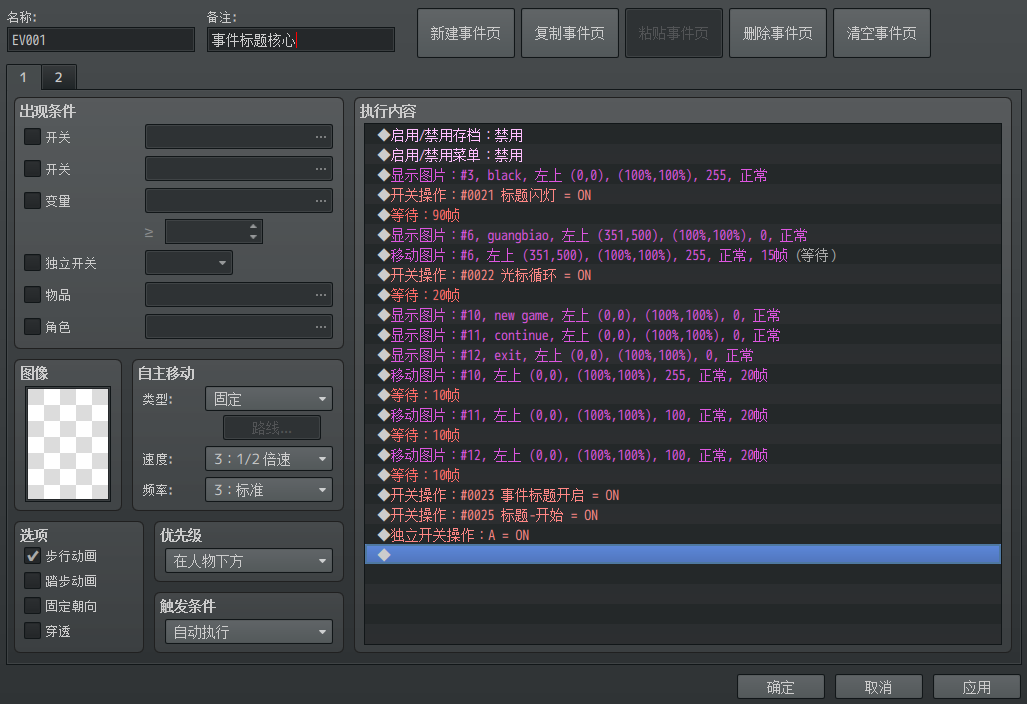Open selector for 变量 condition field

click(x=238, y=200)
